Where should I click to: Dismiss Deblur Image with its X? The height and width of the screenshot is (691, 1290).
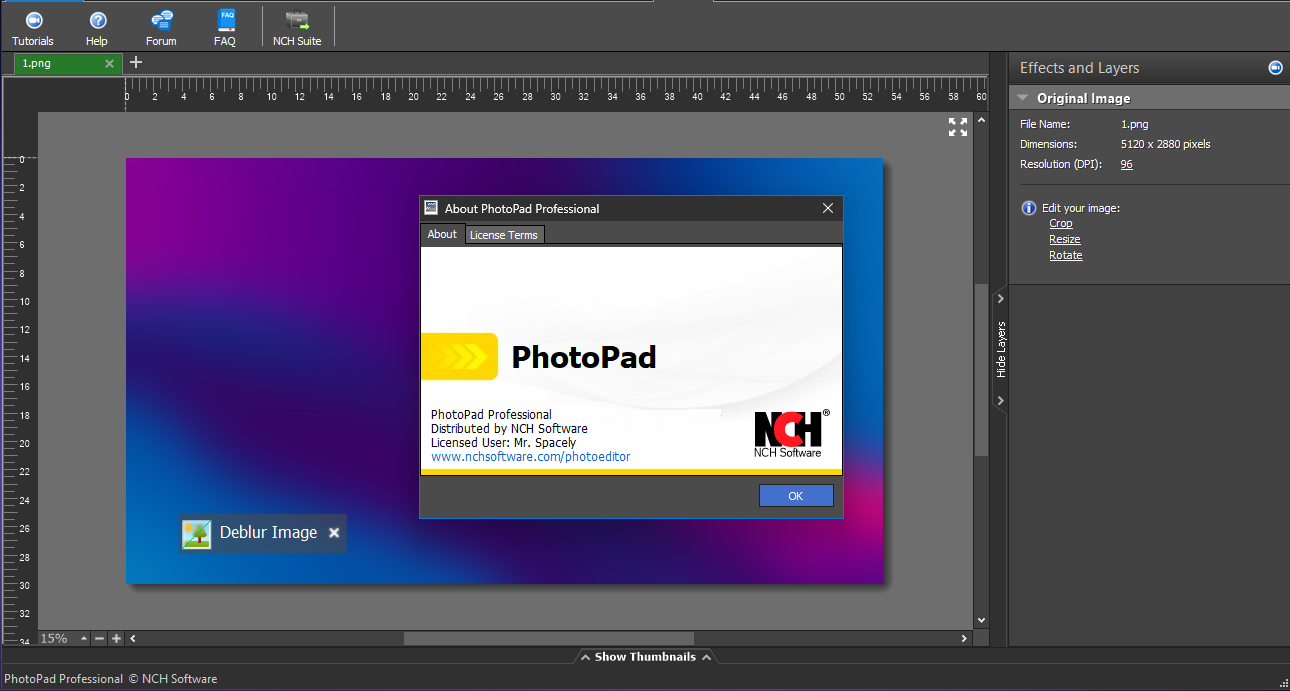334,533
